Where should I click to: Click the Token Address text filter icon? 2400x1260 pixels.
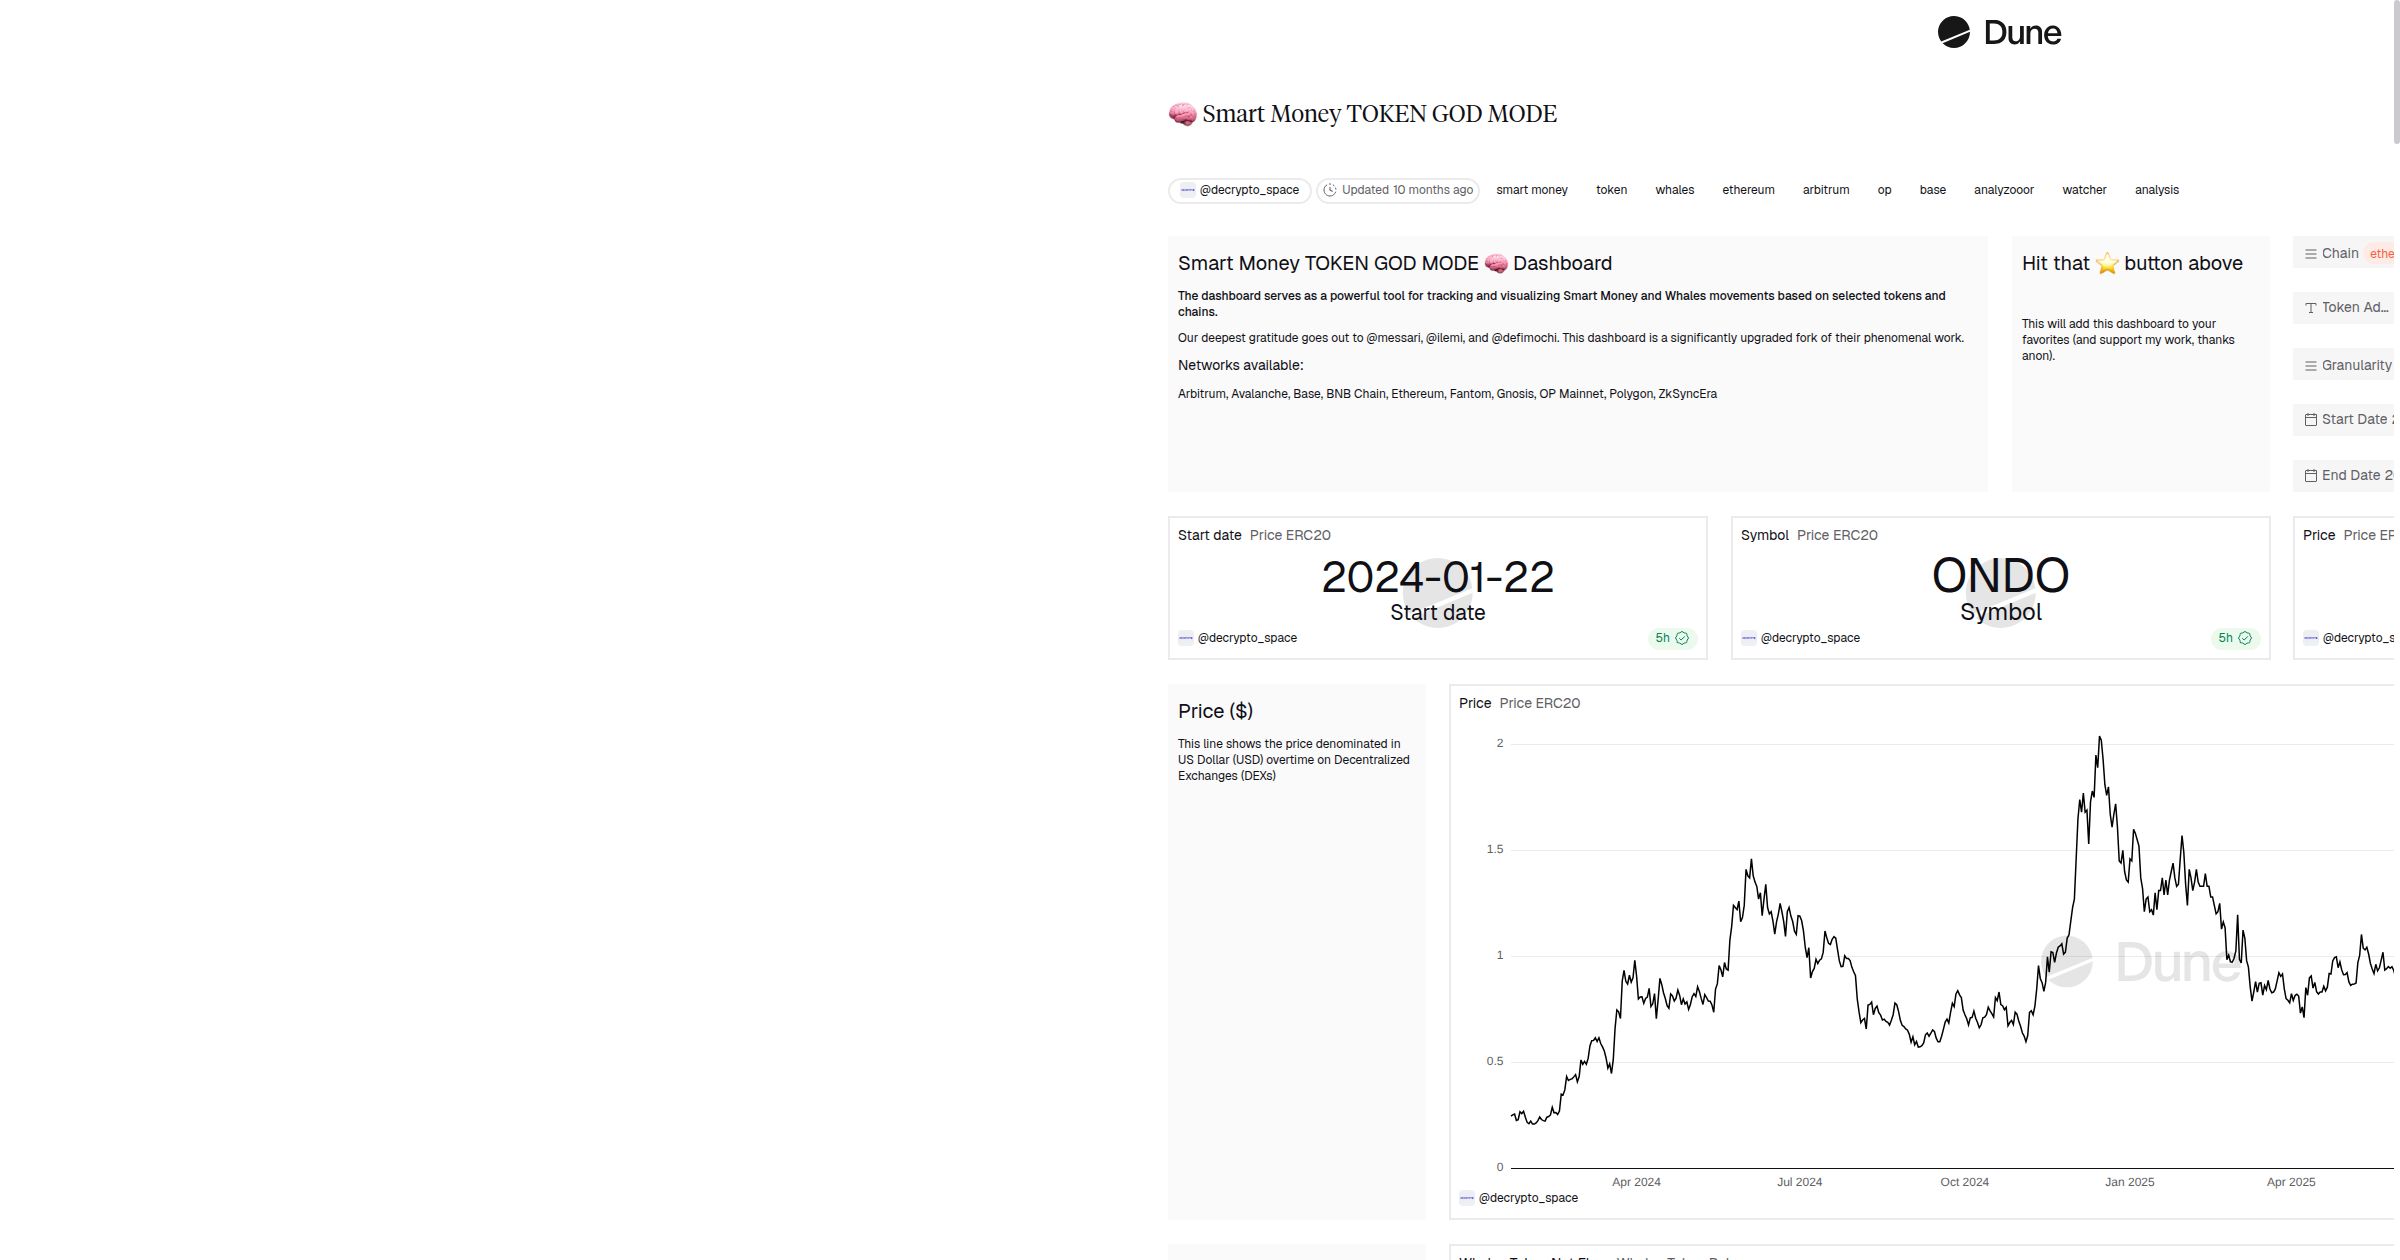(x=2312, y=307)
